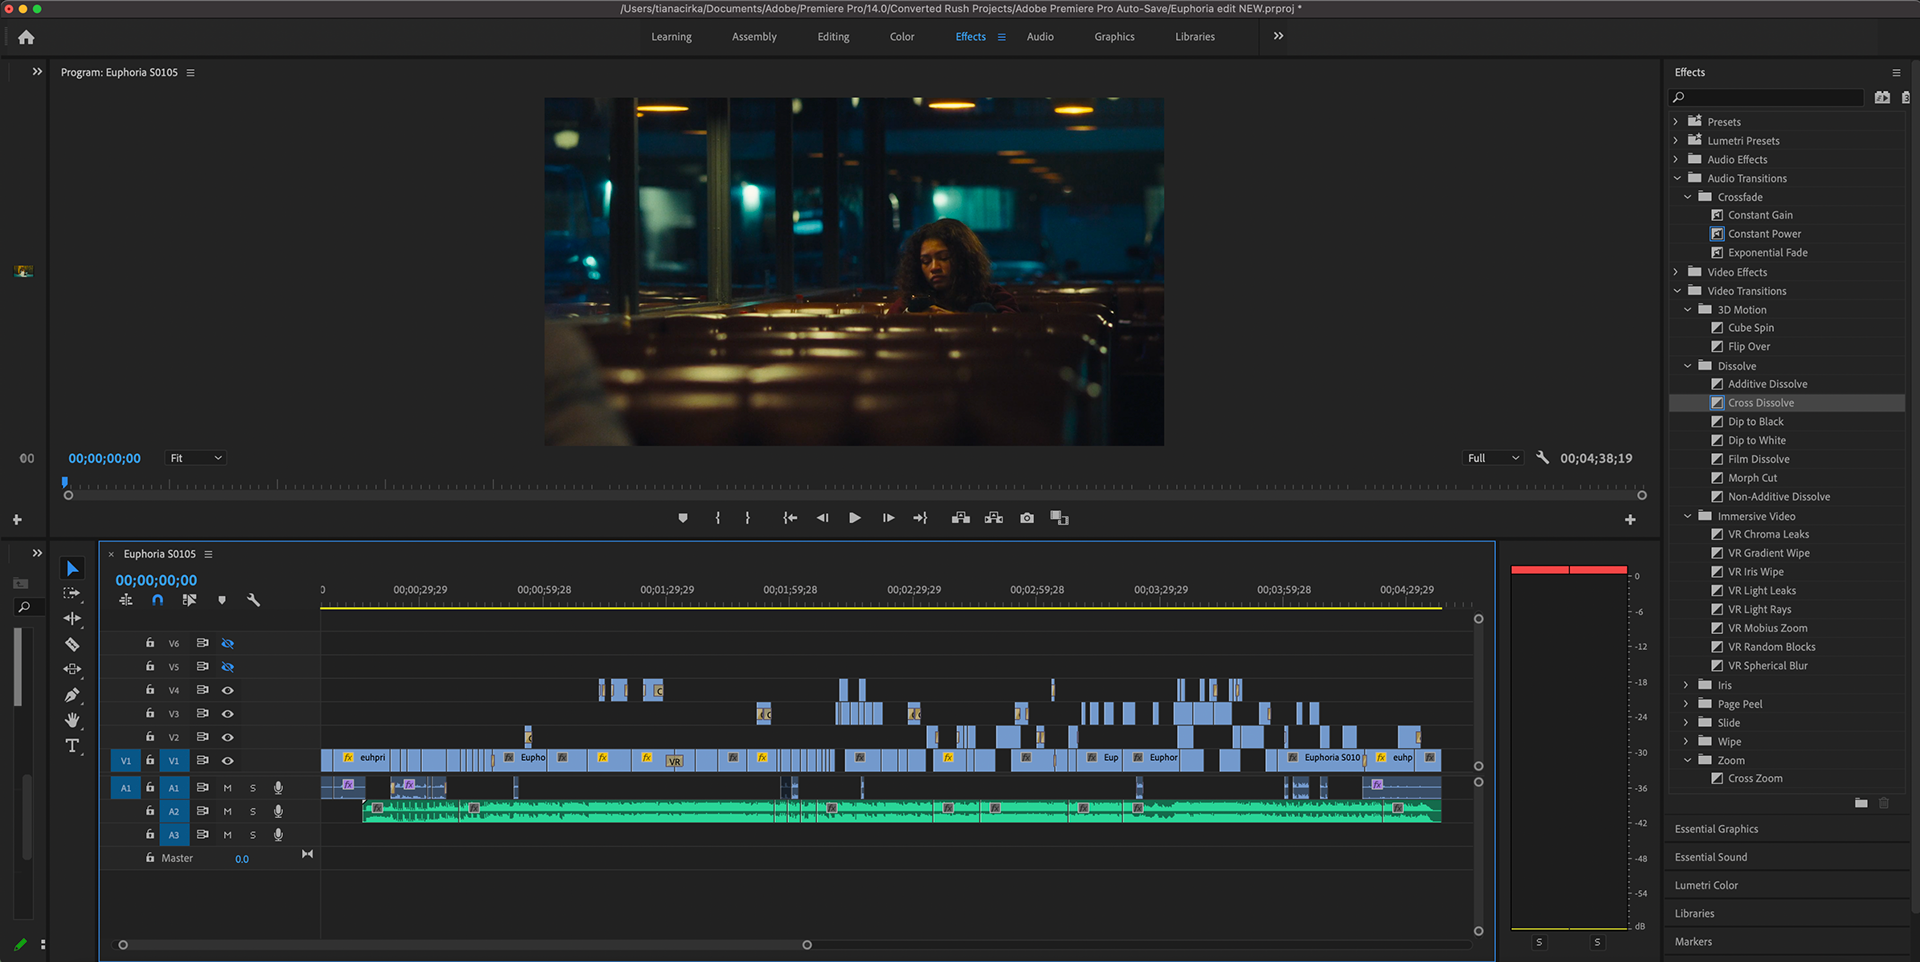Image resolution: width=1920 pixels, height=962 pixels.
Task: Click the Extract button
Action: pyautogui.click(x=993, y=518)
